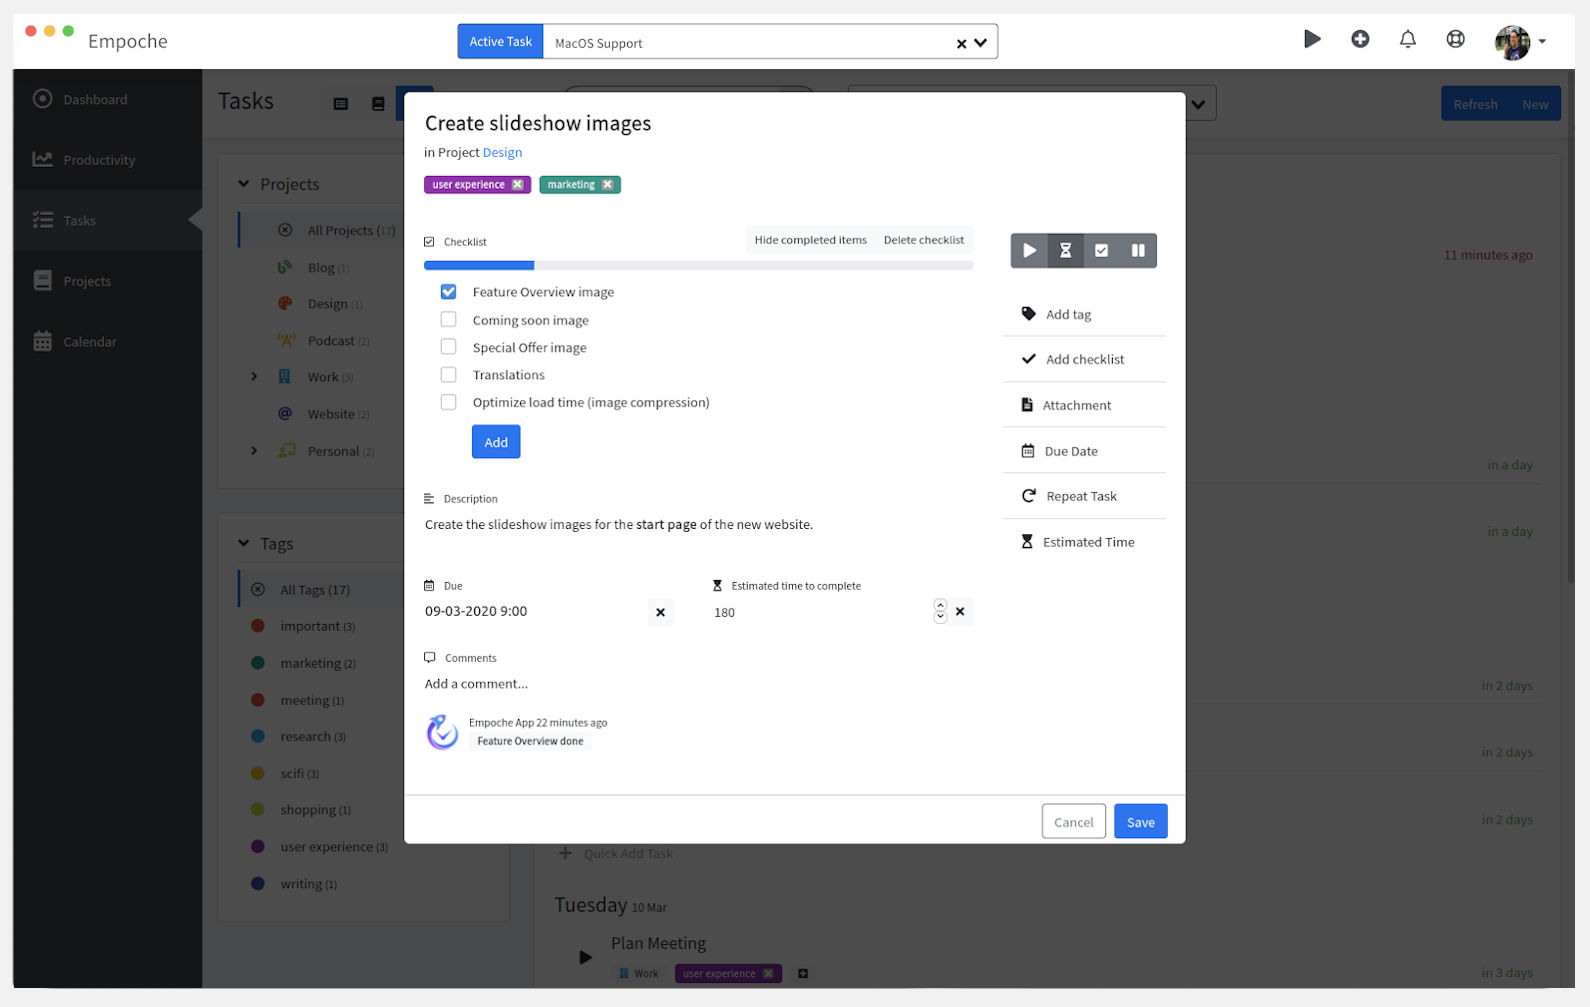
Task: Open the Active Task dropdown arrow
Action: [x=981, y=43]
